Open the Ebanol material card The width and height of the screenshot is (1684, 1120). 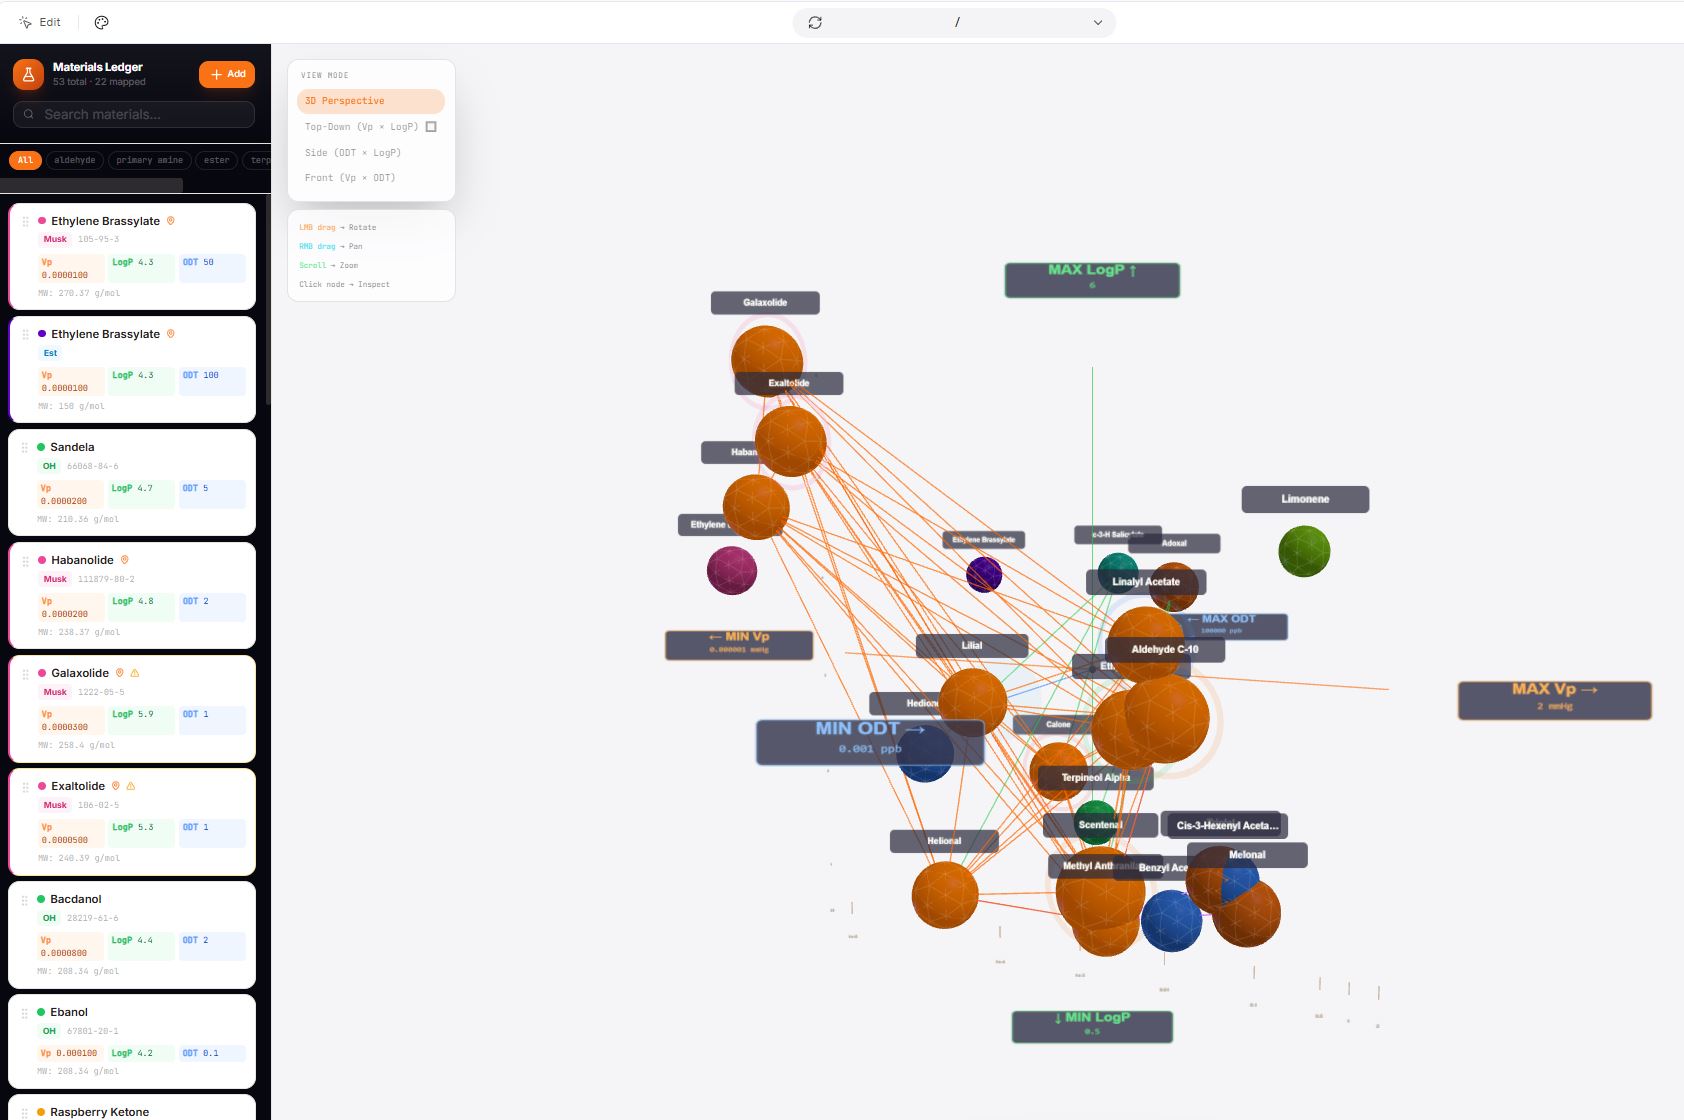click(132, 1041)
